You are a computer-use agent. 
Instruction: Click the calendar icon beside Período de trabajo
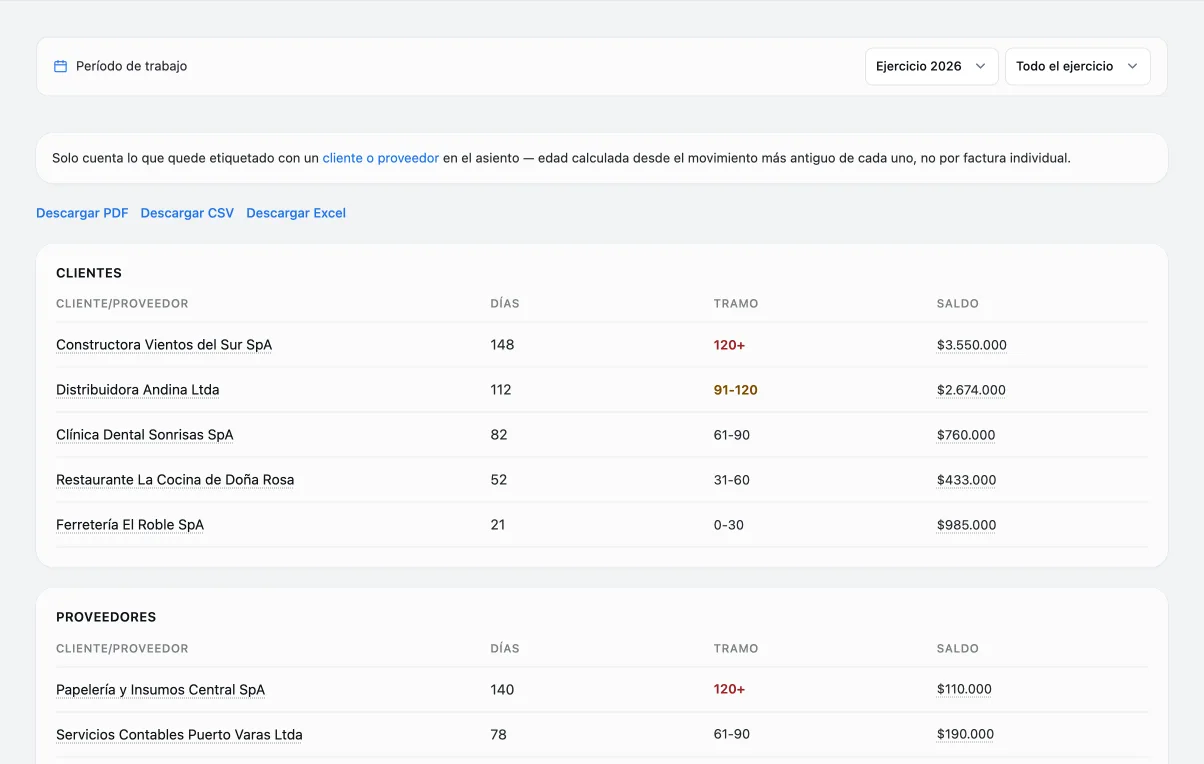(60, 66)
